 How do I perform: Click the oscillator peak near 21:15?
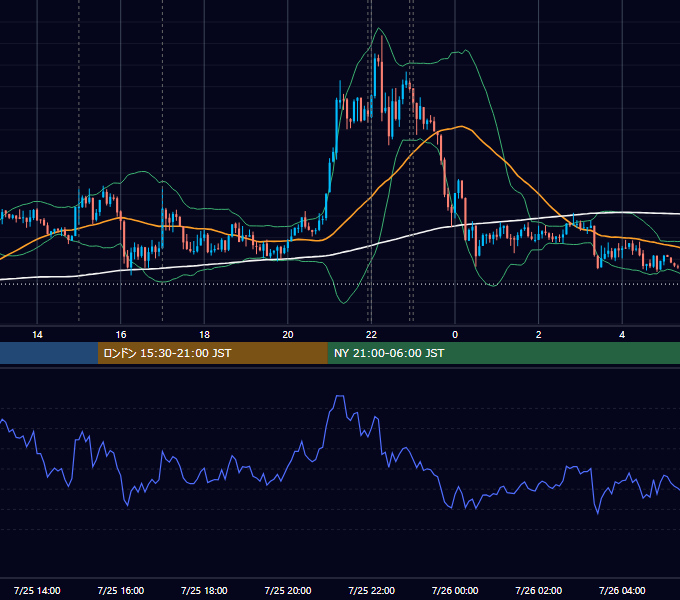(x=340, y=396)
